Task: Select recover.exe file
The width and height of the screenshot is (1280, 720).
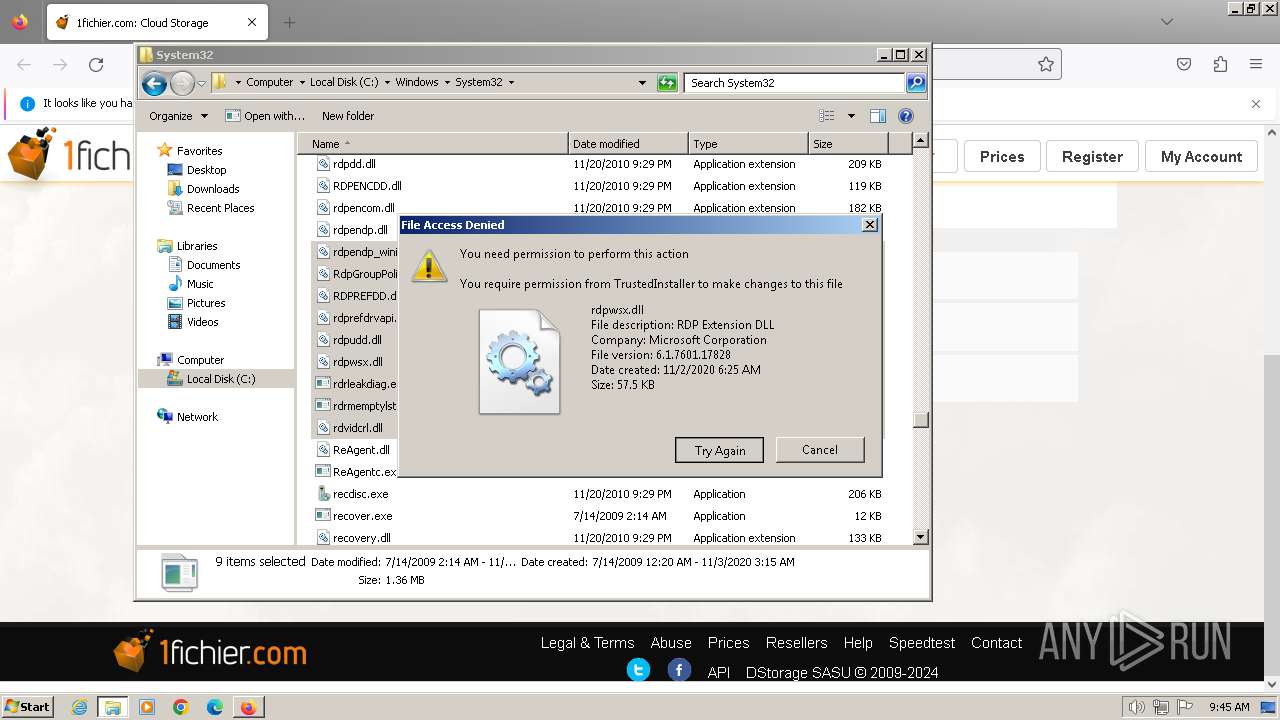Action: pyautogui.click(x=362, y=516)
